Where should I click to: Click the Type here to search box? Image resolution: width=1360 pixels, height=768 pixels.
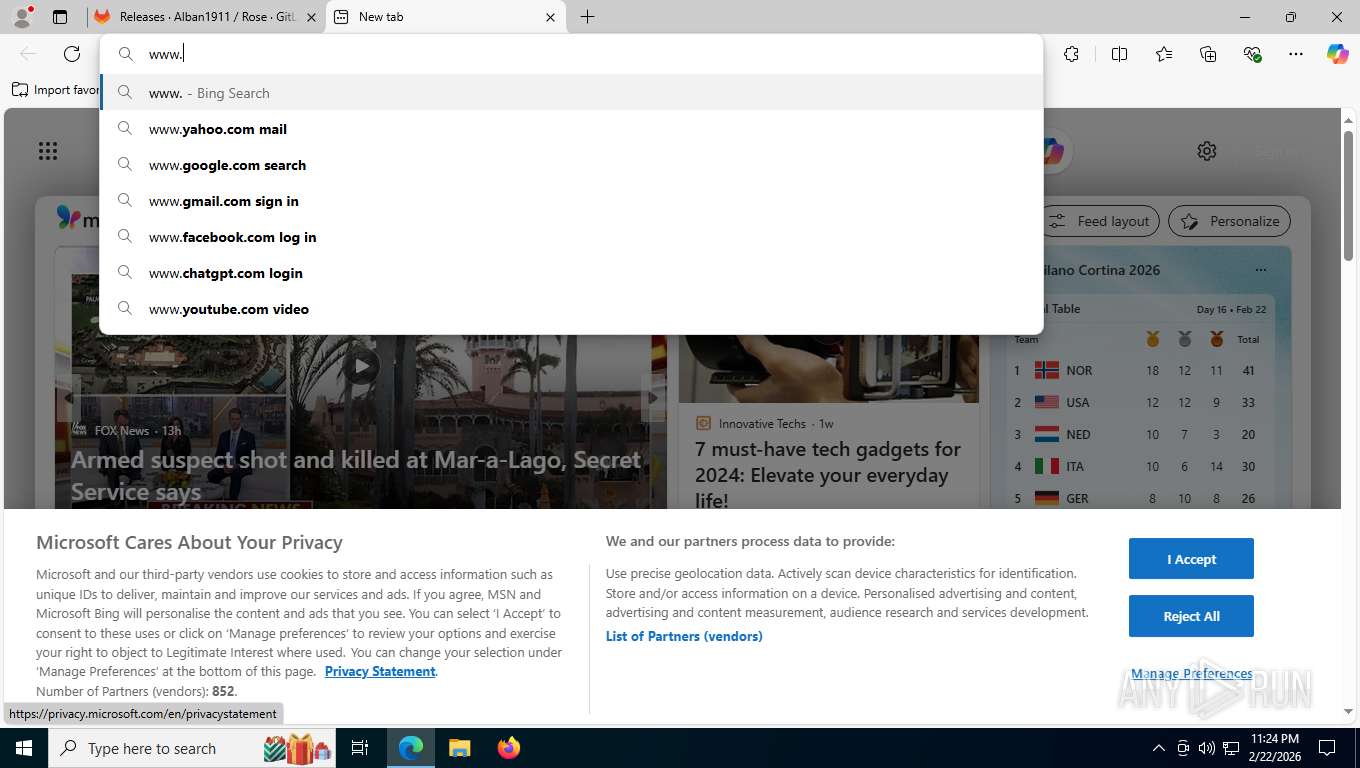pyautogui.click(x=193, y=748)
